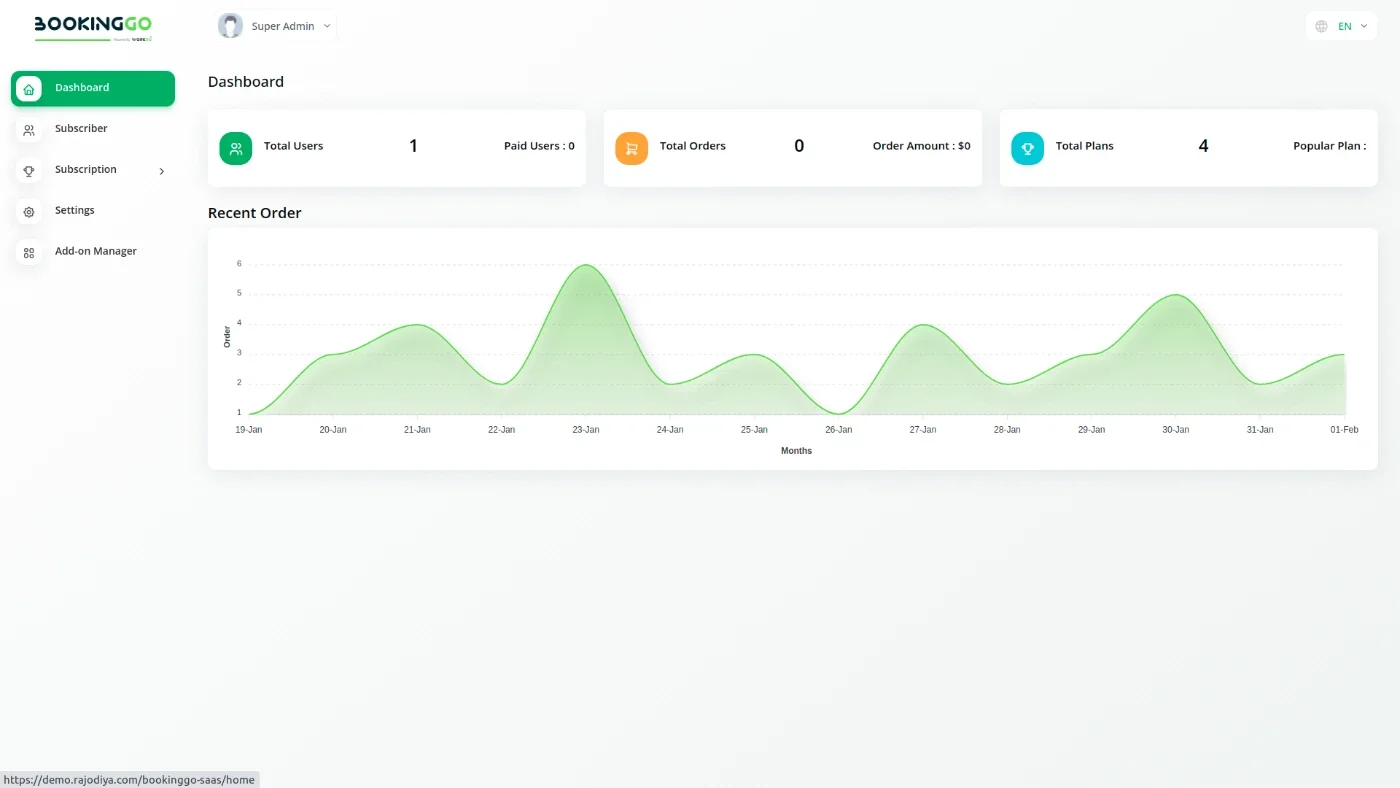Screen dimensions: 1400x788
Task: Open the EN language dropdown
Action: click(1341, 26)
